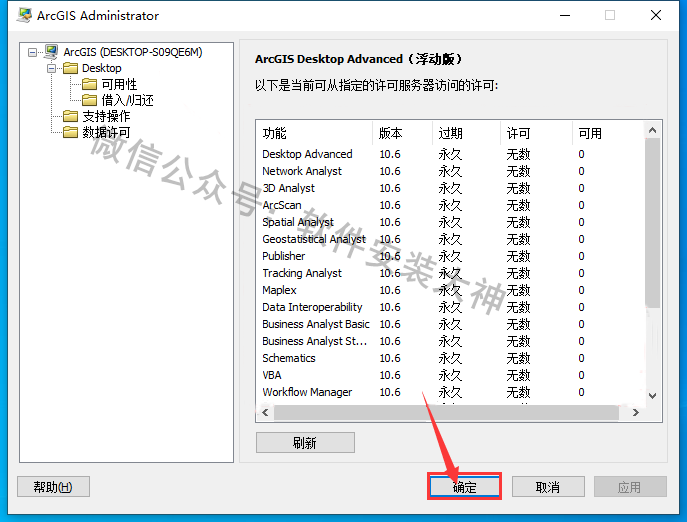Select the Desktop tree label
This screenshot has width=687, height=522.
click(102, 68)
